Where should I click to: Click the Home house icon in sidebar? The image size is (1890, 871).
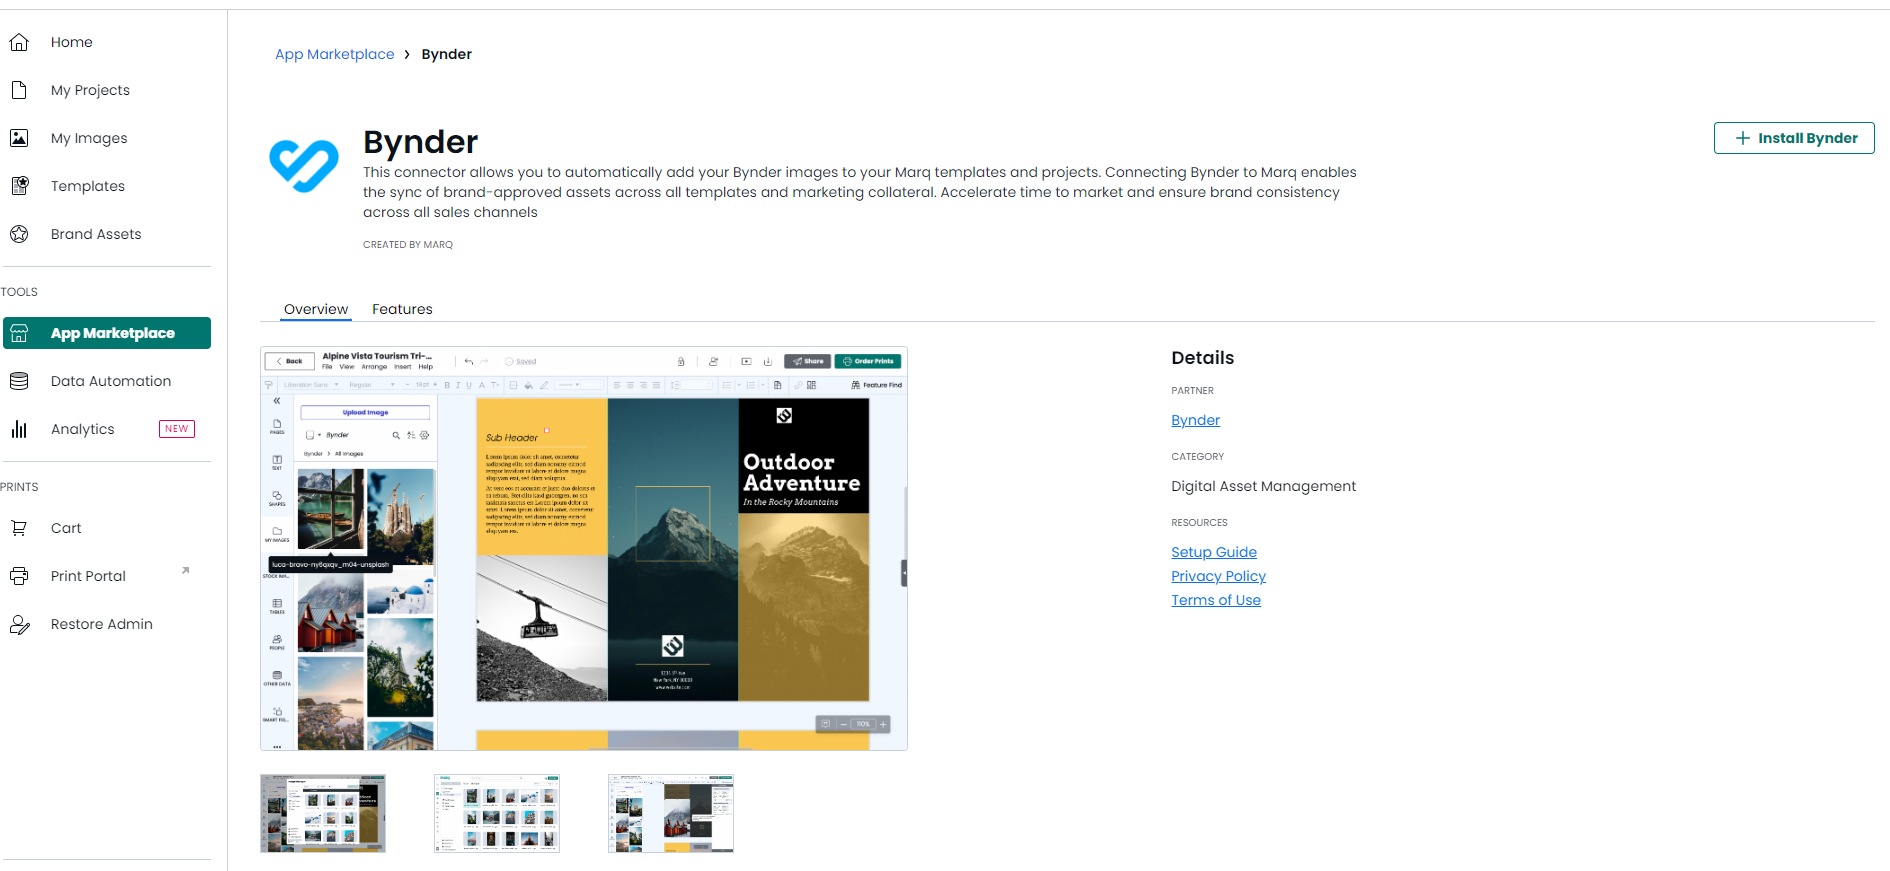tap(19, 42)
